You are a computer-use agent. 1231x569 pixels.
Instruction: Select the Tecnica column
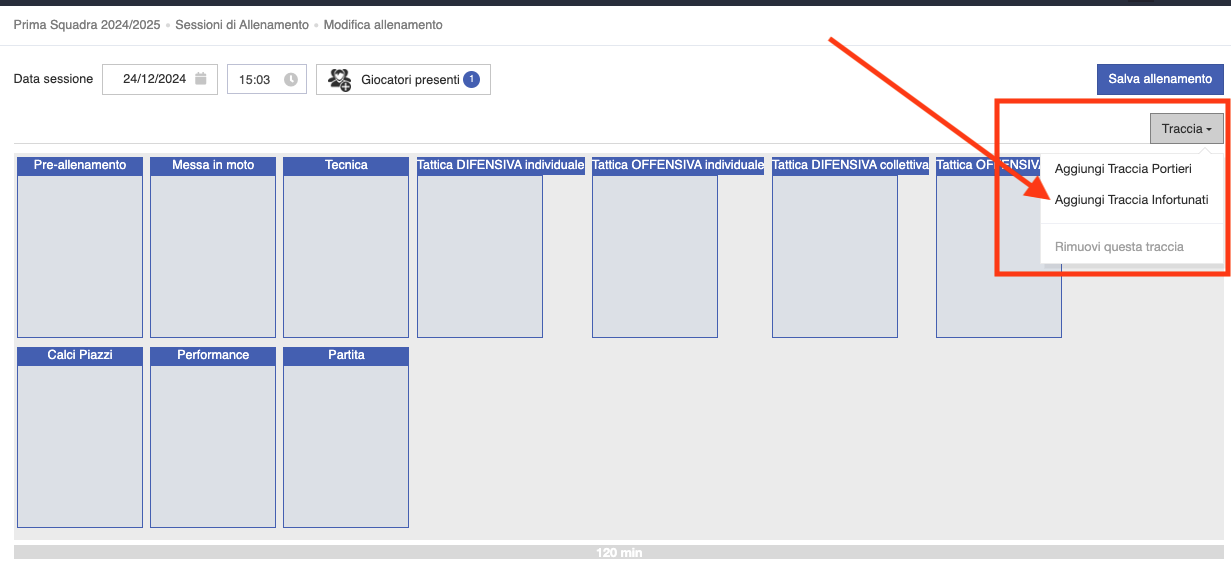pyautogui.click(x=346, y=247)
